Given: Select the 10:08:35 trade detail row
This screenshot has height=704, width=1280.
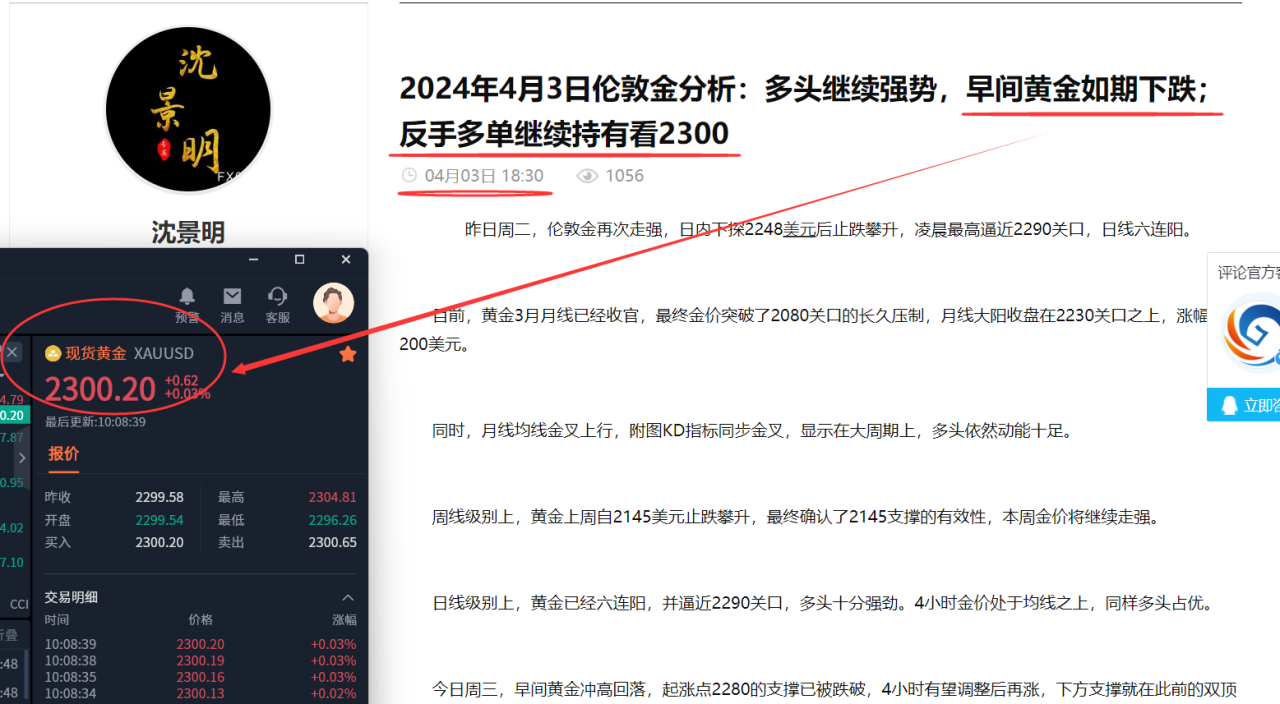Looking at the screenshot, I should 200,677.
